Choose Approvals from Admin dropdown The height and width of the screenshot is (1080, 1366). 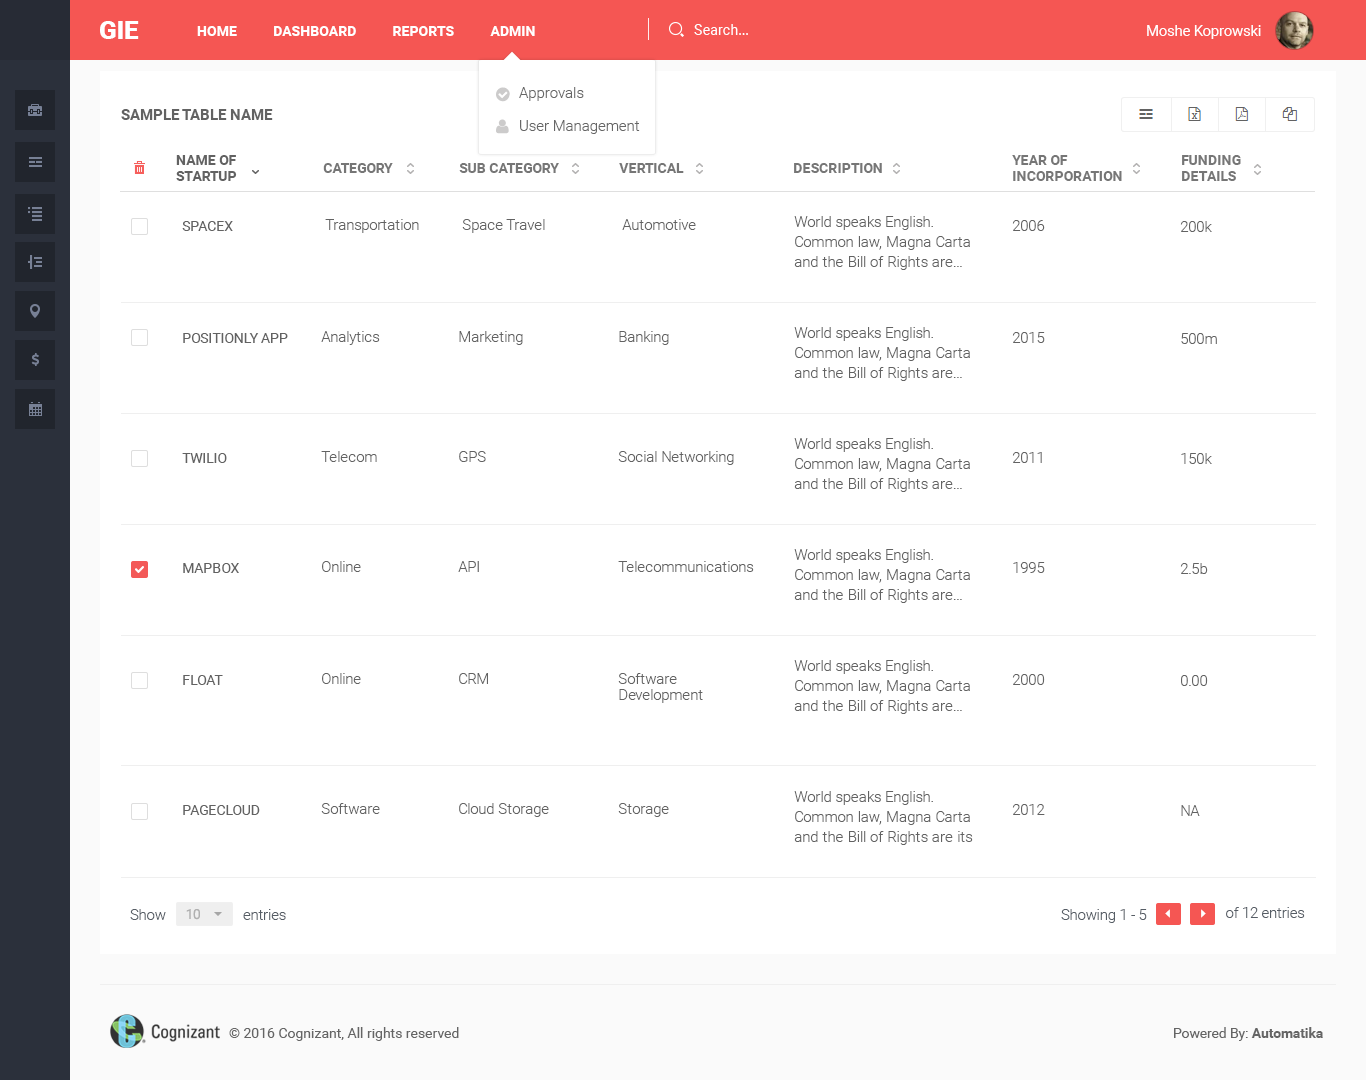point(551,93)
